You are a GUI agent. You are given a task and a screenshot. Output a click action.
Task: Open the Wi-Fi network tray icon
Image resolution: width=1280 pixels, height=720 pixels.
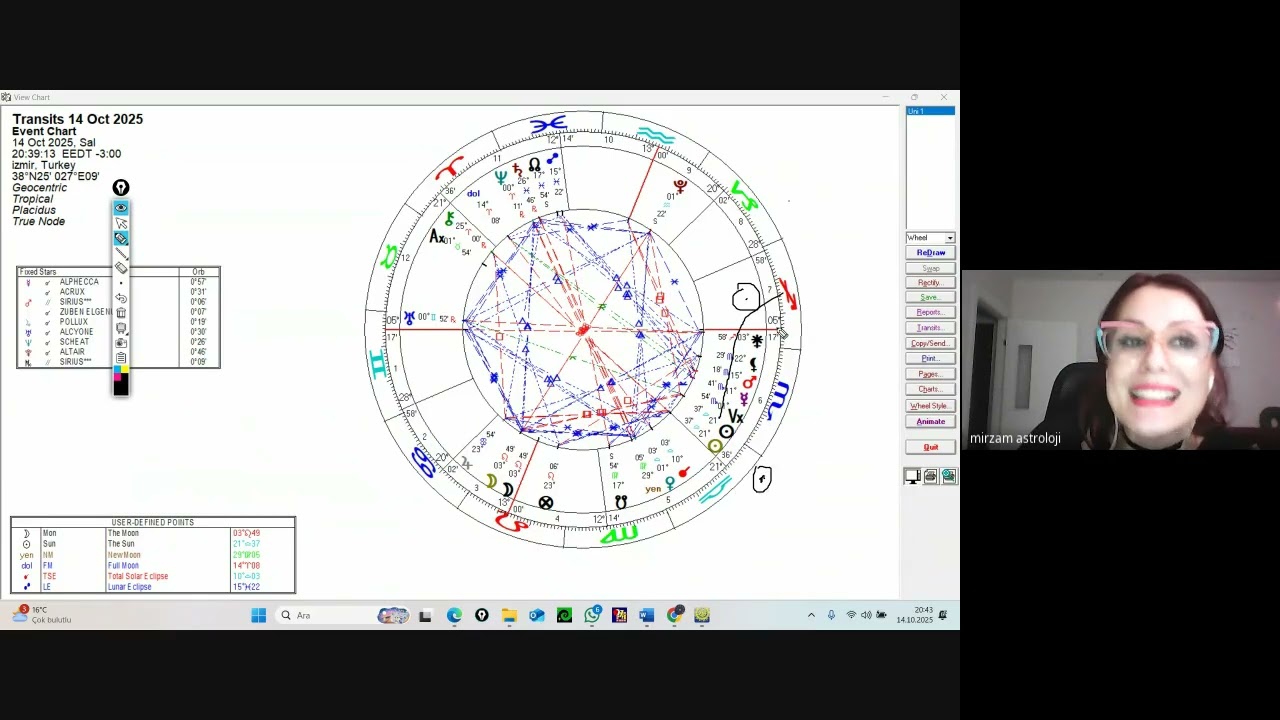click(851, 615)
